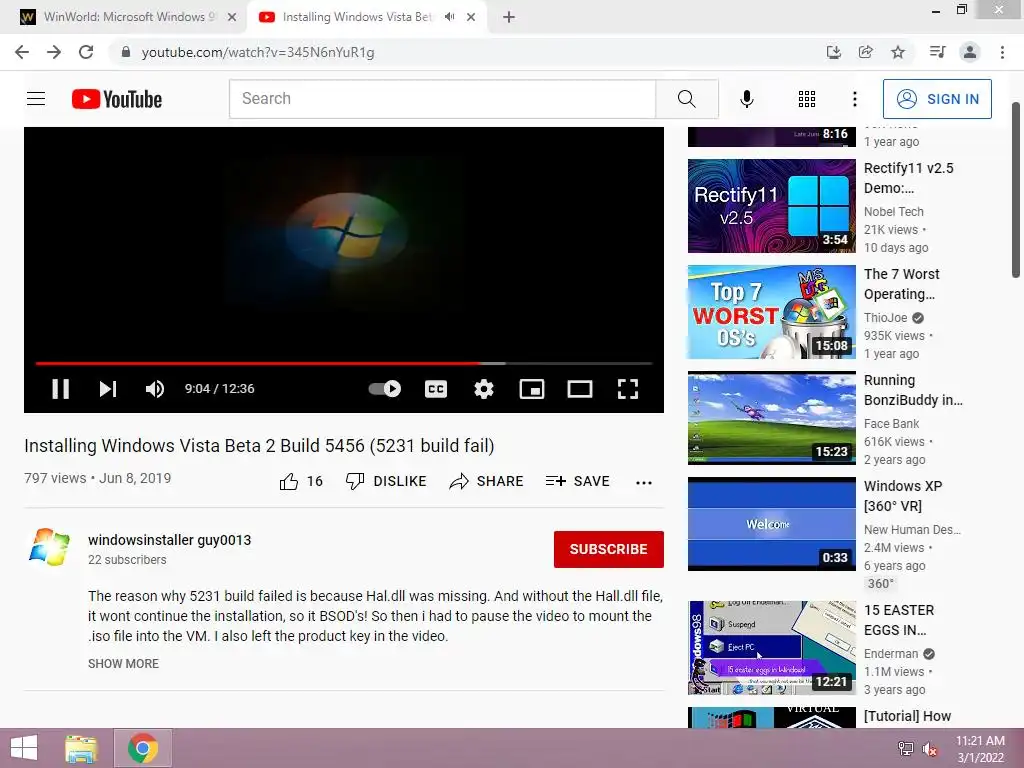This screenshot has height=768, width=1024.
Task: Go to YouTube home via logo
Action: click(117, 99)
